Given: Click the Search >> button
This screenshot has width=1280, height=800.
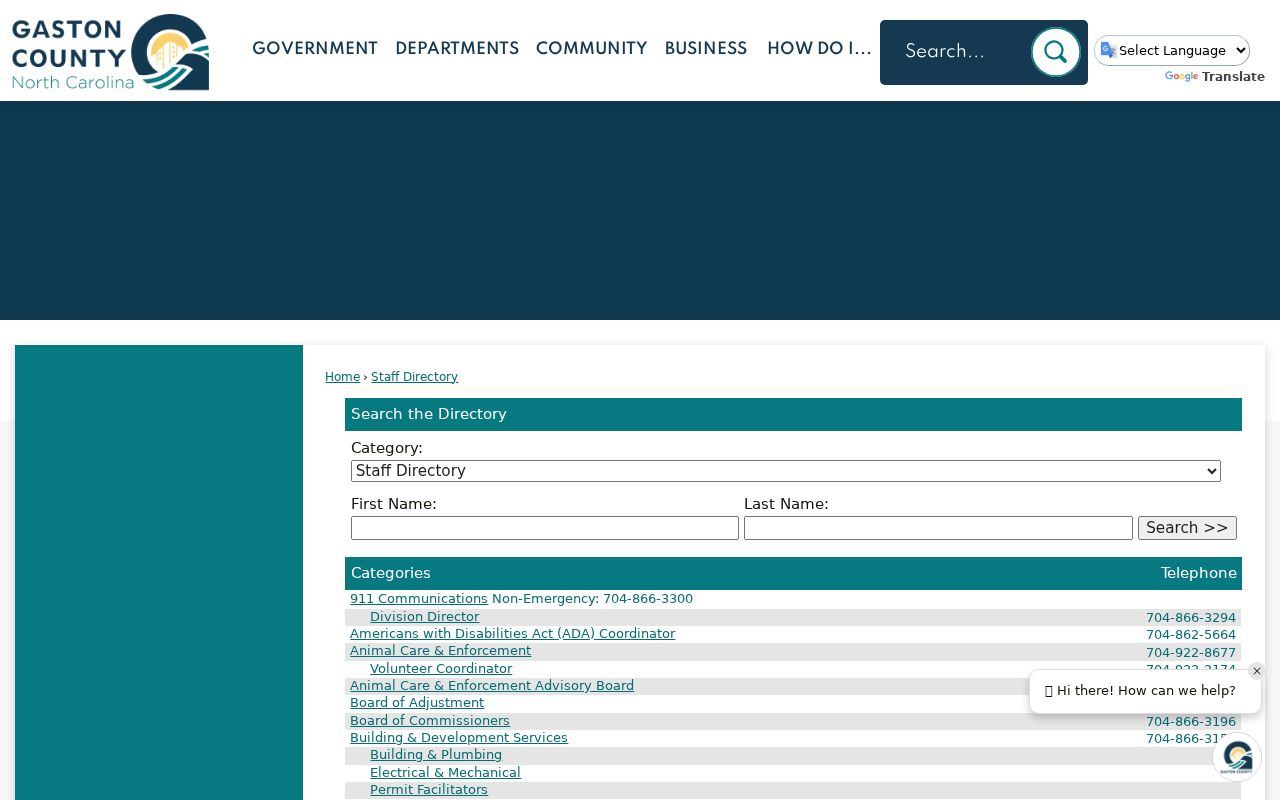Looking at the screenshot, I should [1187, 528].
